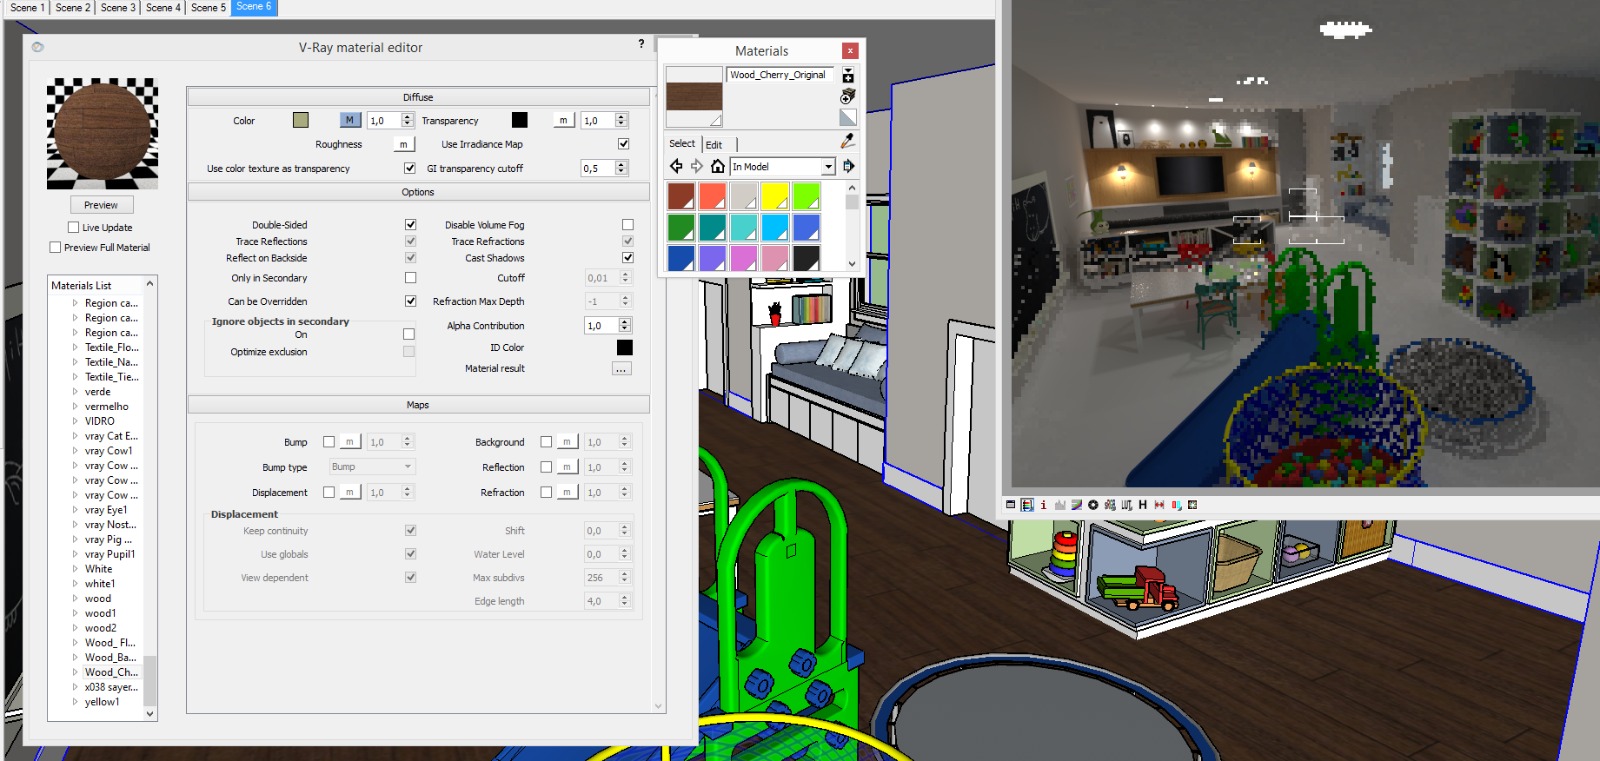This screenshot has height=761, width=1600.
Task: Open the Edit tab in Materials
Action: click(x=714, y=145)
